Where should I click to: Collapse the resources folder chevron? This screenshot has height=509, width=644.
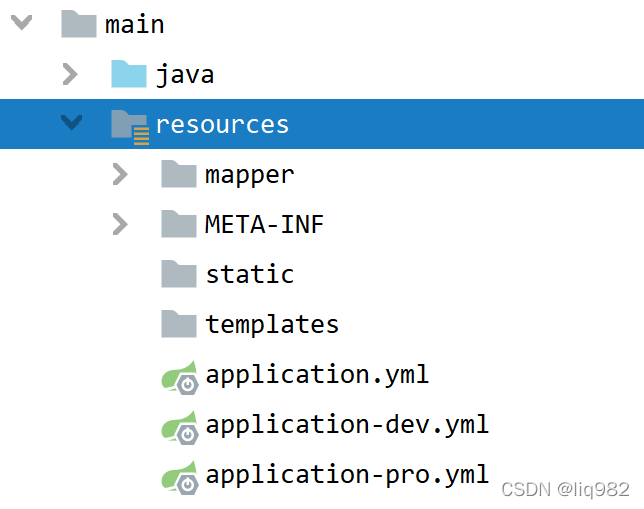(71, 123)
